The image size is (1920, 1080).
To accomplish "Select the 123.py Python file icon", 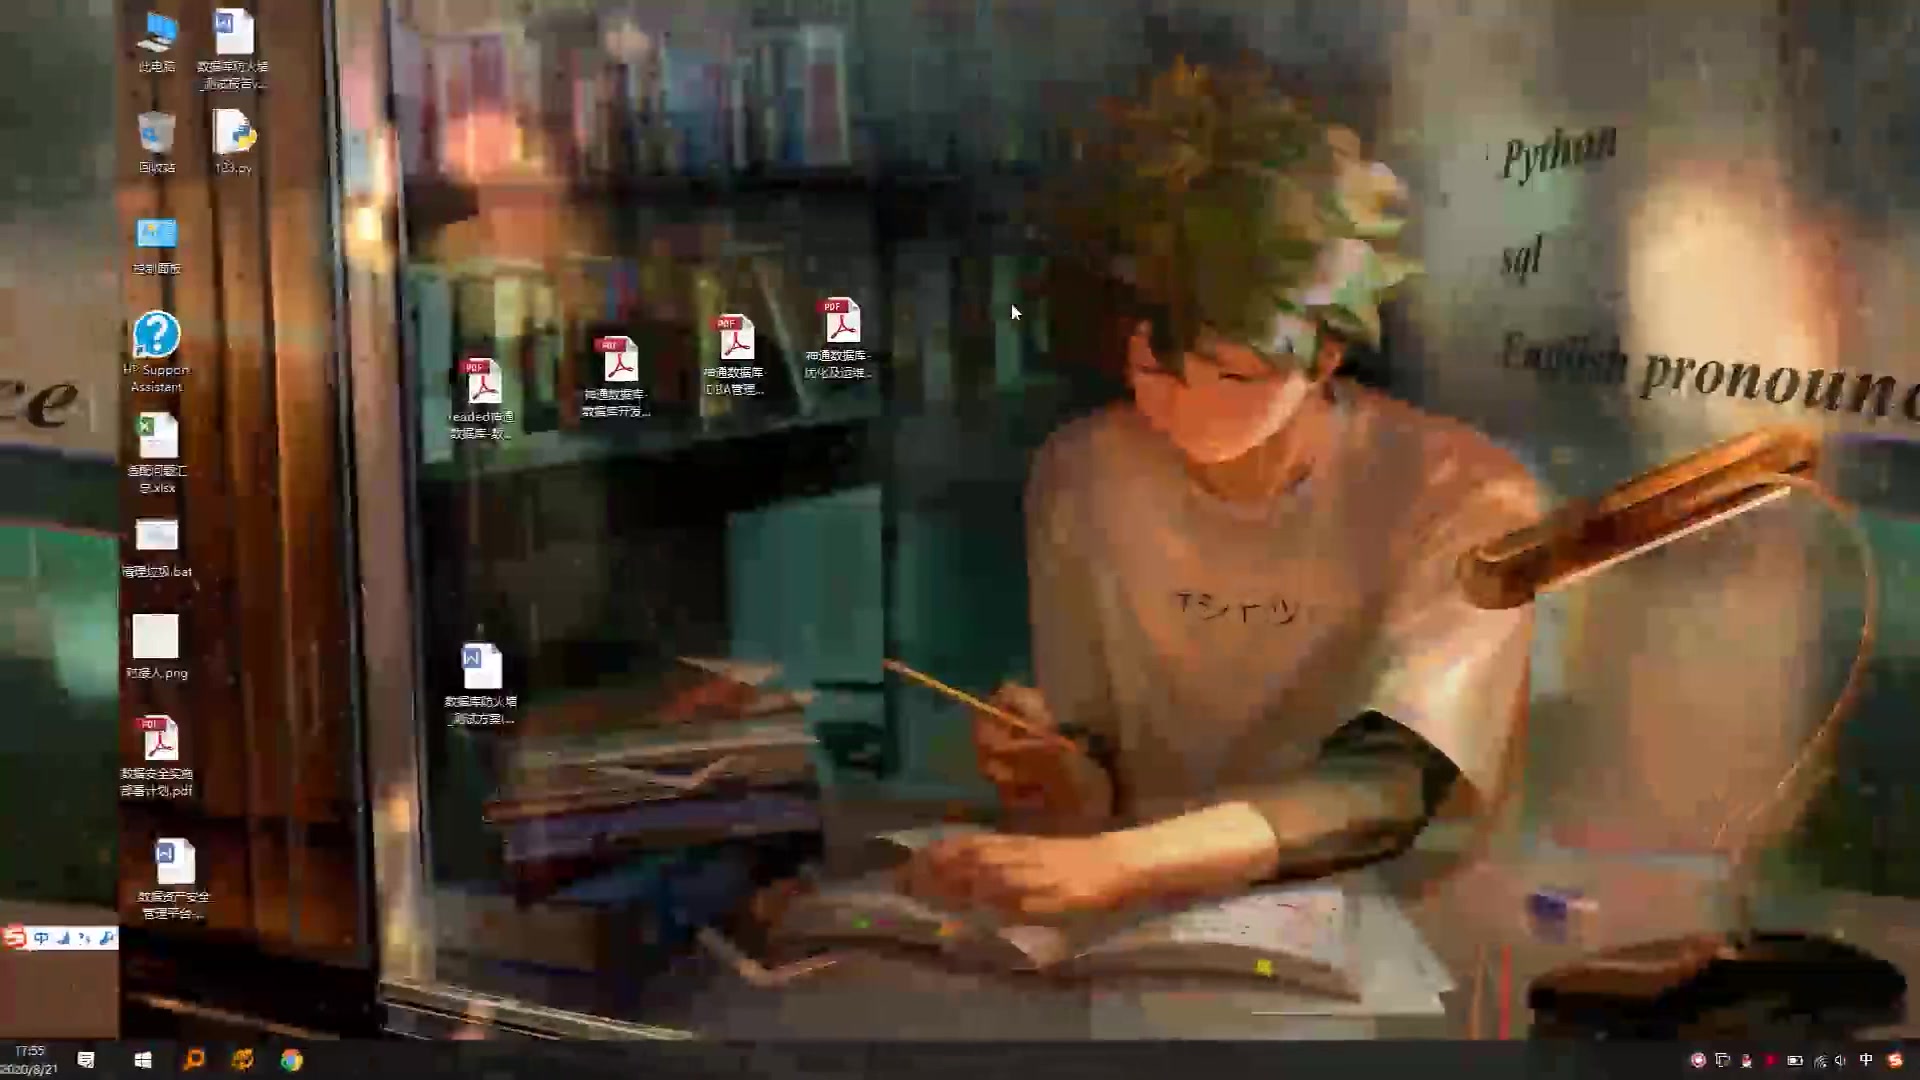I will [233, 136].
